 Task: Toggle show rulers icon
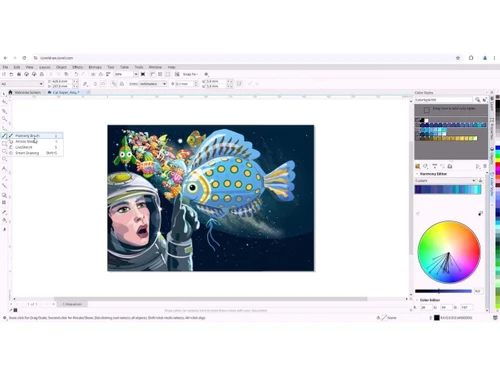152,74
